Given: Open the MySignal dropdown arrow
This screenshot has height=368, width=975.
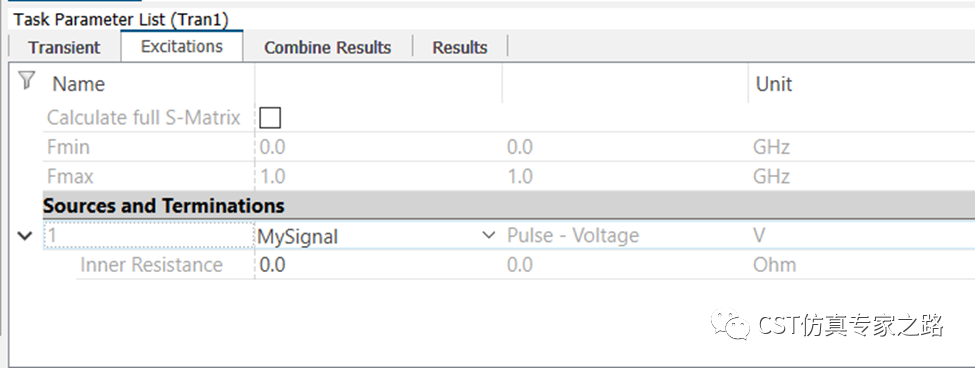Looking at the screenshot, I should (489, 236).
